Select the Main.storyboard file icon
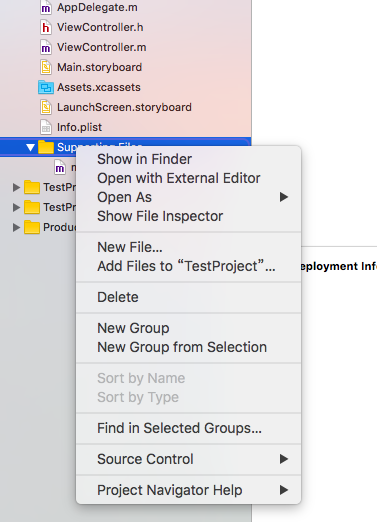 (x=46, y=67)
